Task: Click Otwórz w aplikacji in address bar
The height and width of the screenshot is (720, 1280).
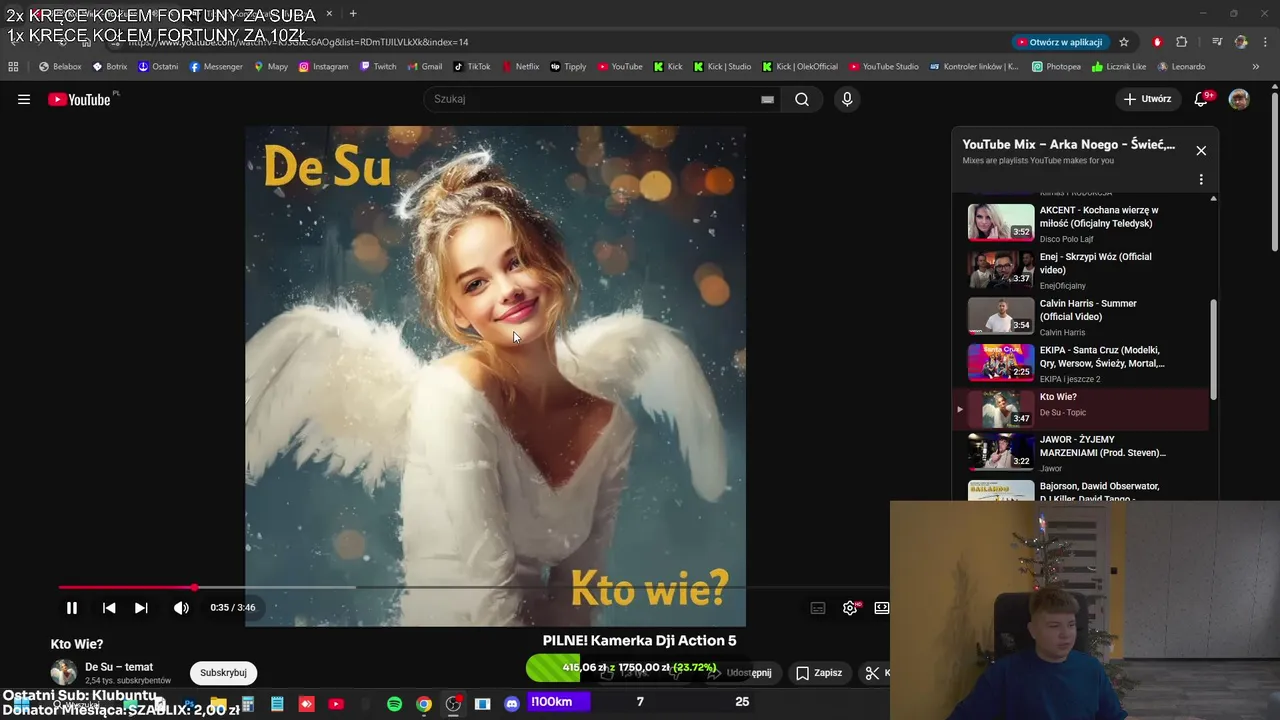Action: [x=1059, y=42]
